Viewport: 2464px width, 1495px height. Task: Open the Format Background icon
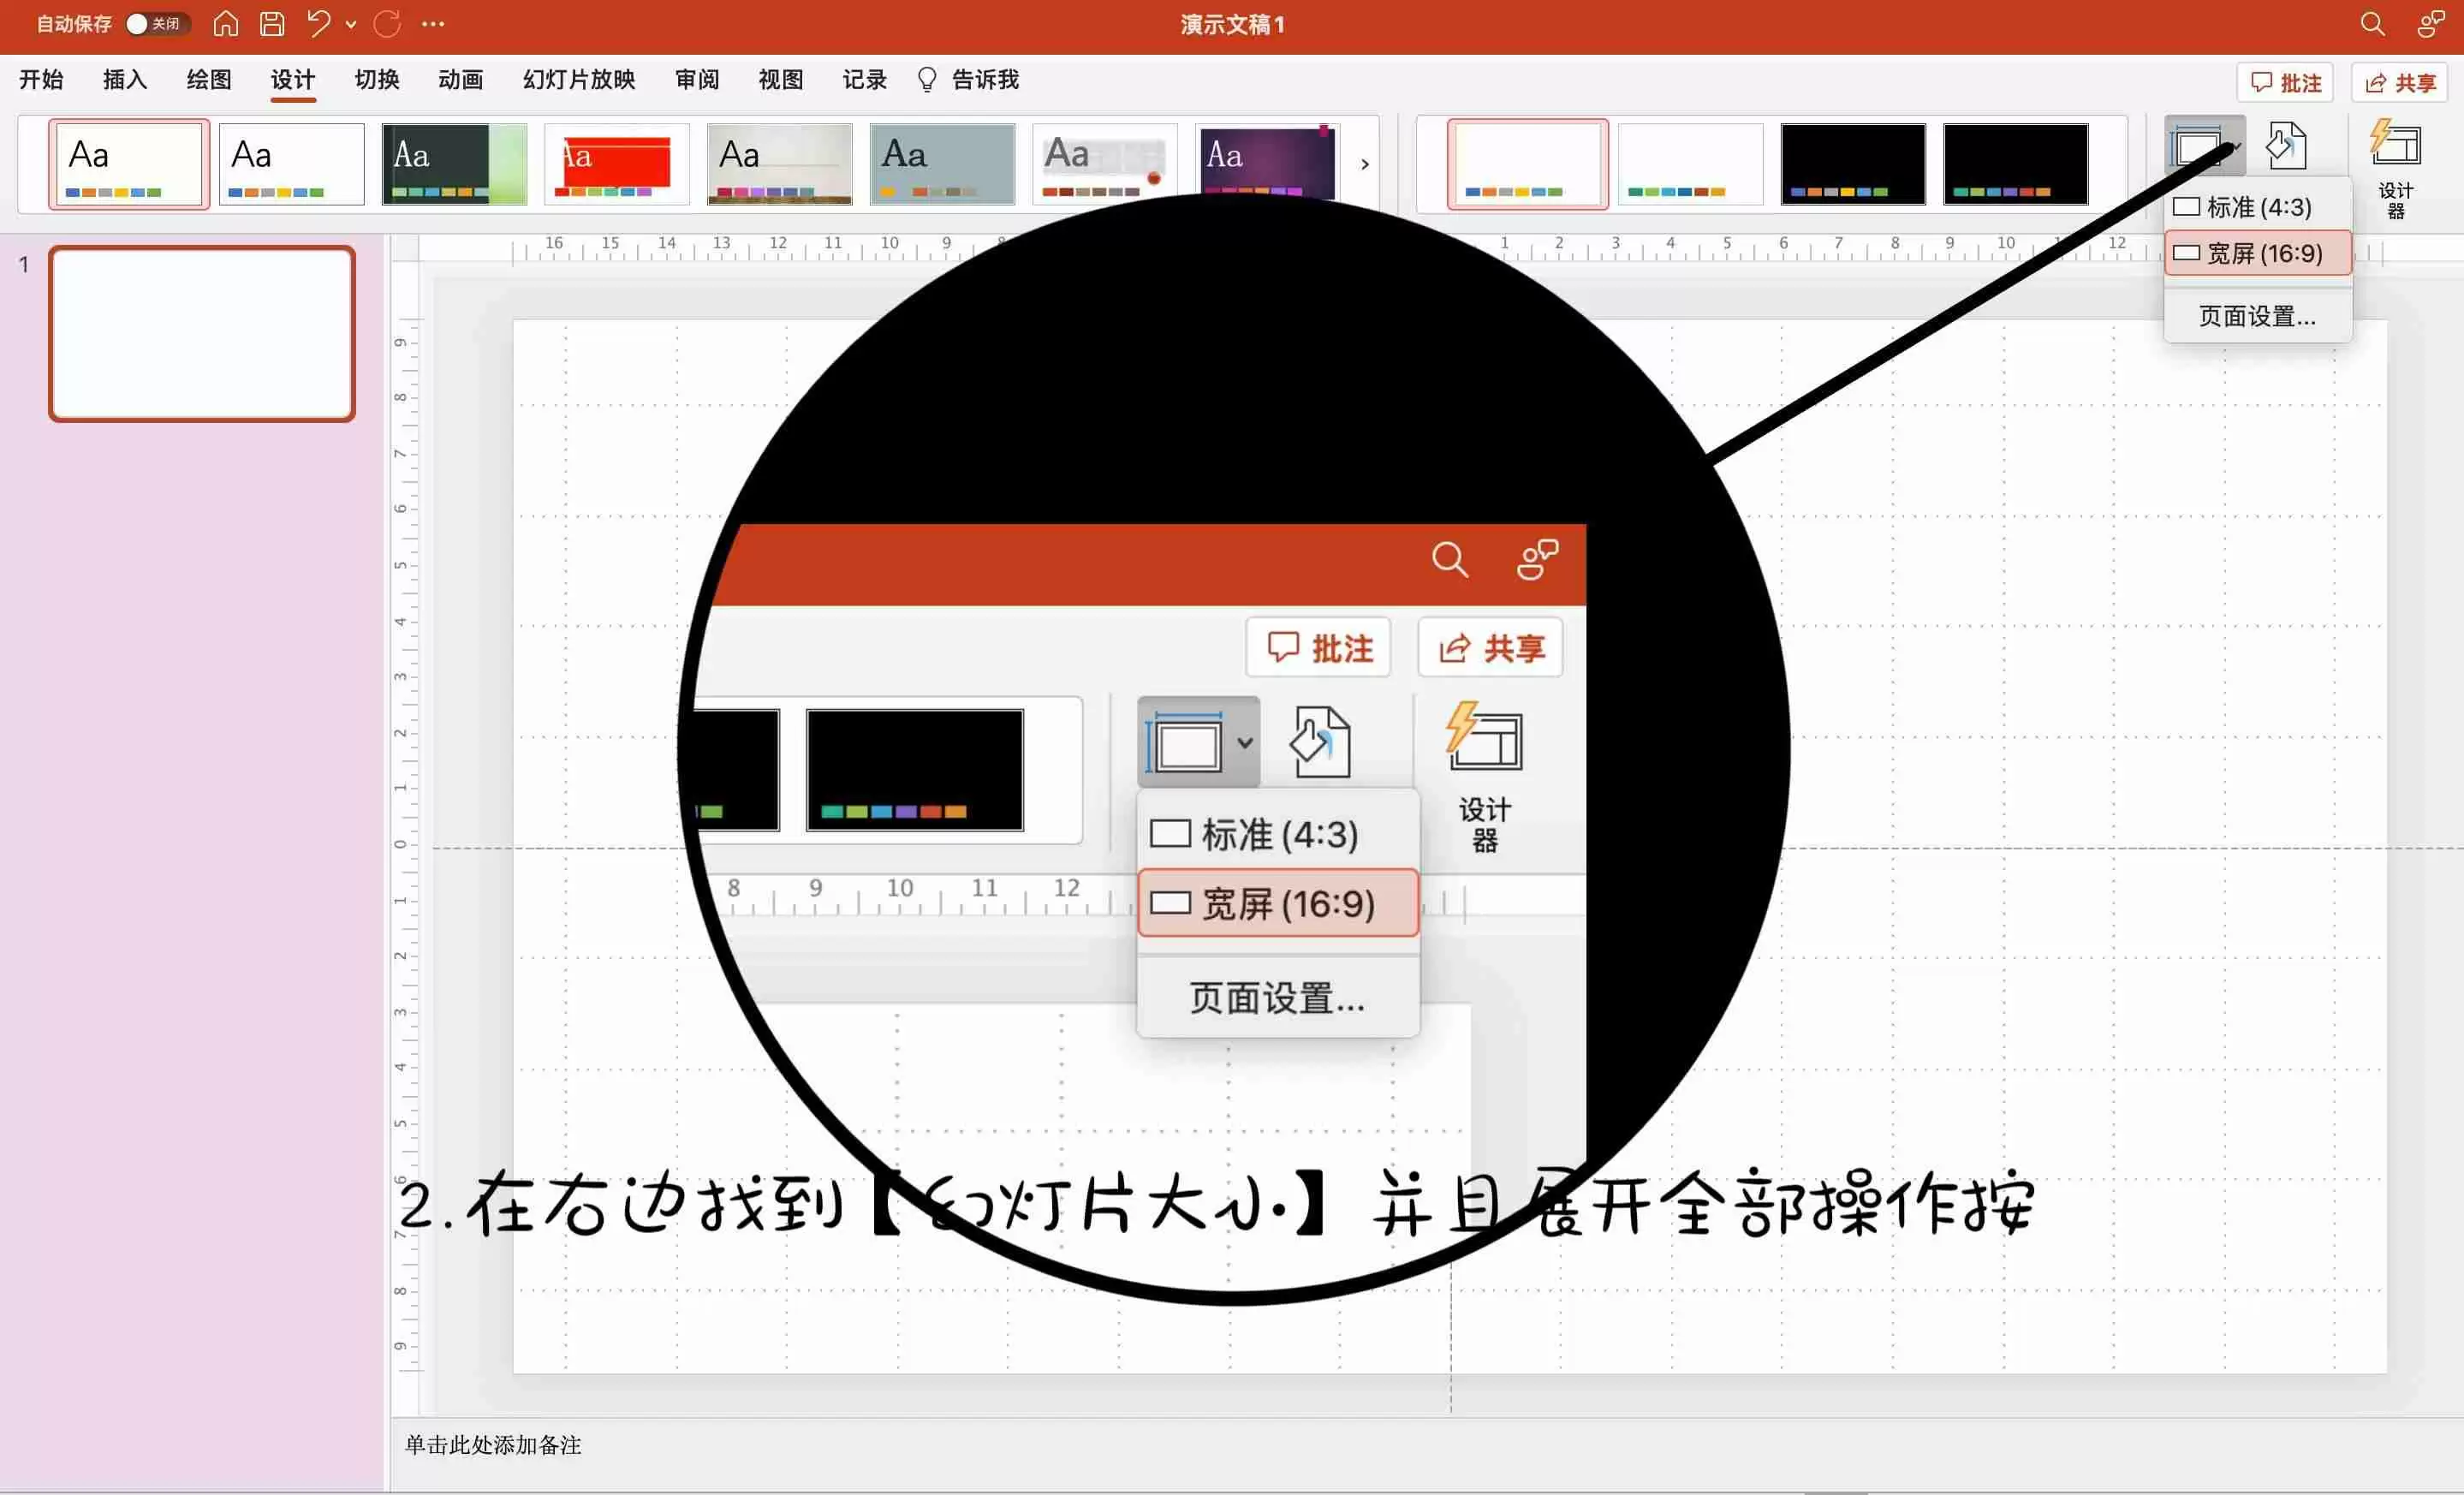[2287, 146]
